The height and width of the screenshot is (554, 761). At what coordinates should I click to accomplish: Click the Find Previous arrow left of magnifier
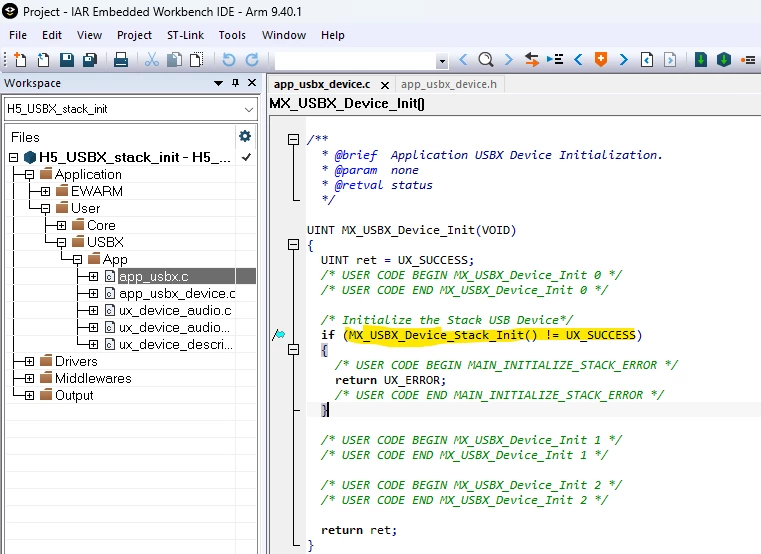coord(463,59)
